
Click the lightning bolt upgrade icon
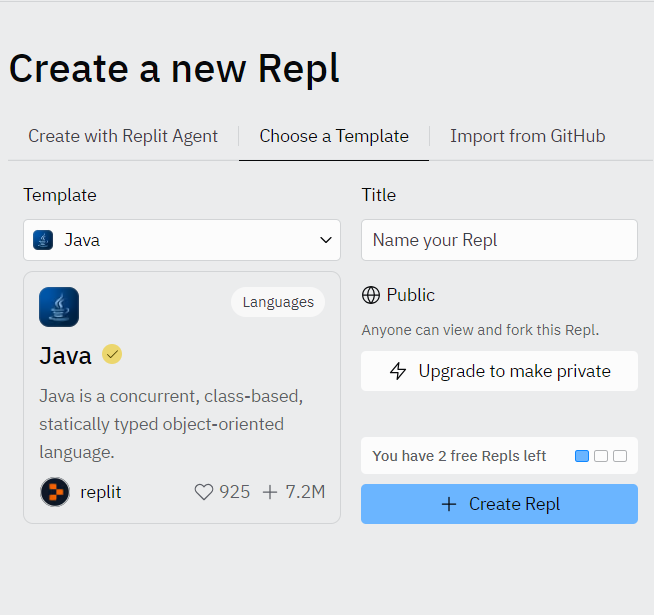(398, 371)
